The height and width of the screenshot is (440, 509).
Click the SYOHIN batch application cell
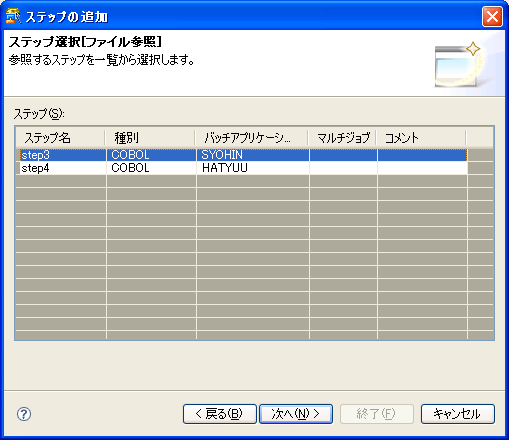pyautogui.click(x=253, y=155)
